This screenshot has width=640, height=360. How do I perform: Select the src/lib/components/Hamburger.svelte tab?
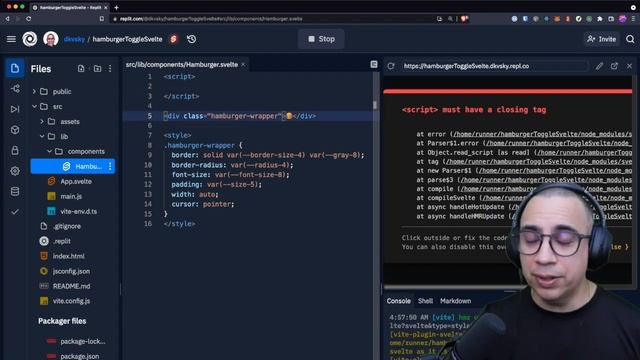tap(182, 64)
